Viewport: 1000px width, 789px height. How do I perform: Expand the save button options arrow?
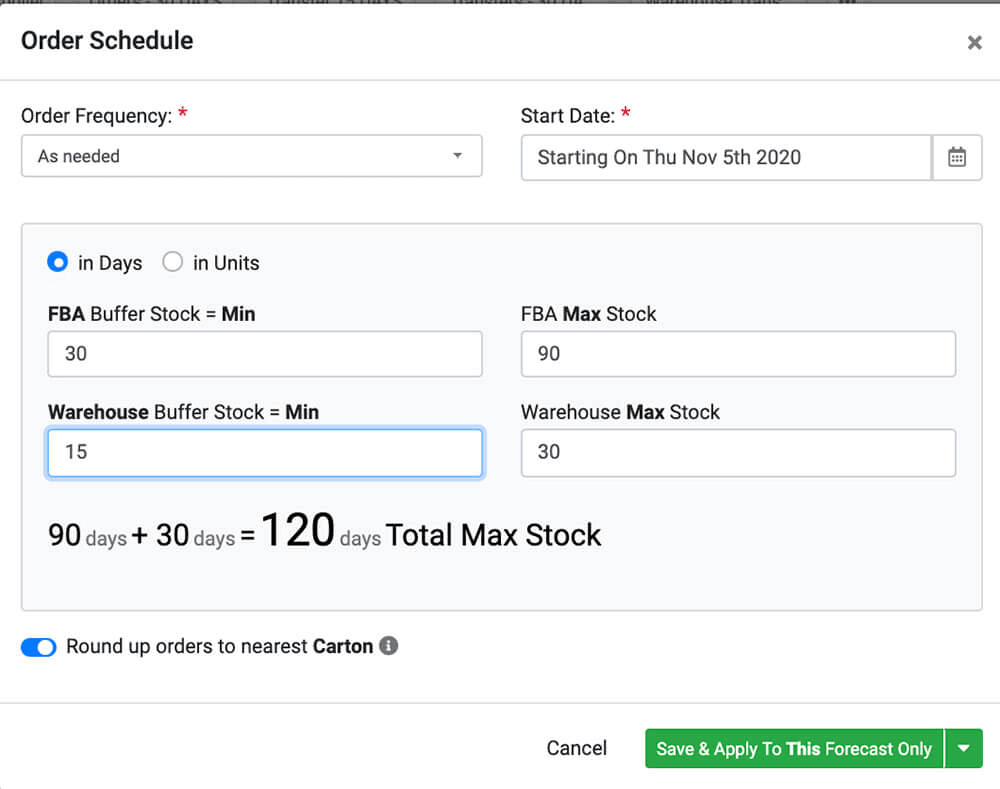click(964, 748)
